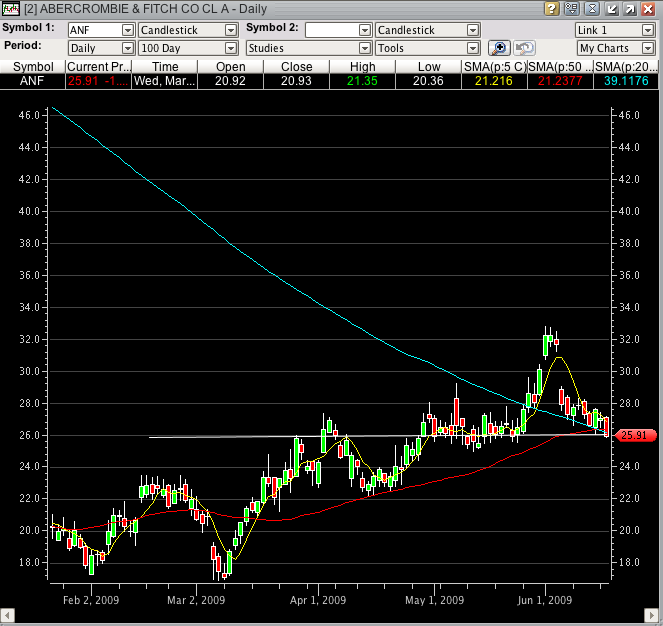Click the Symbol 2 input field
This screenshot has height=626, width=663.
pyautogui.click(x=332, y=30)
